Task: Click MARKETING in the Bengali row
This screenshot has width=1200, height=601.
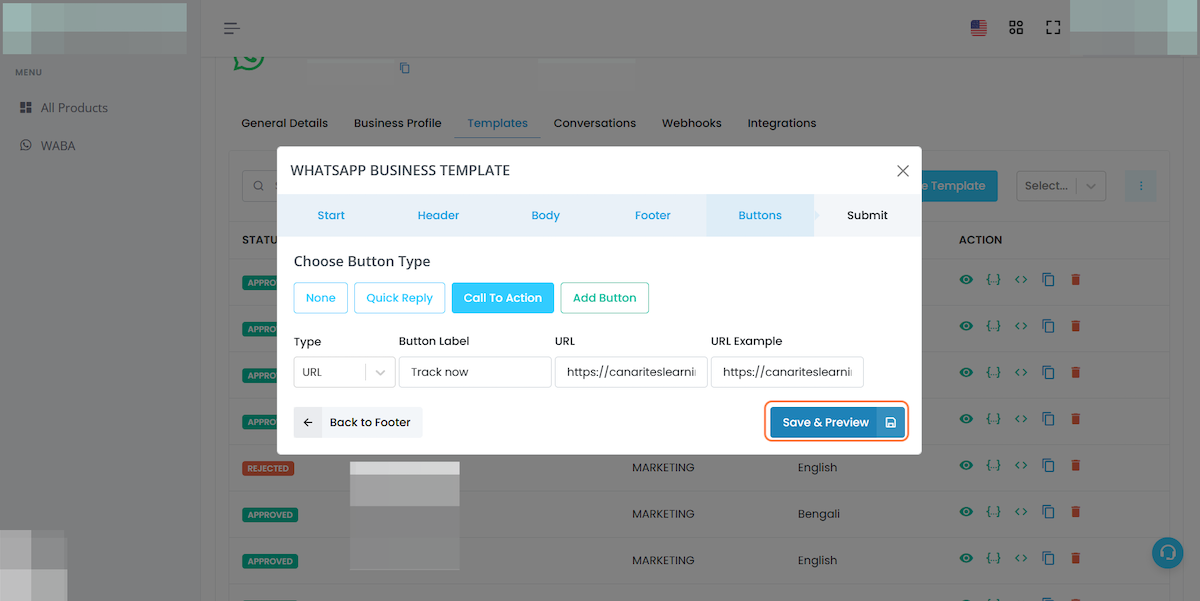Action: 663,514
